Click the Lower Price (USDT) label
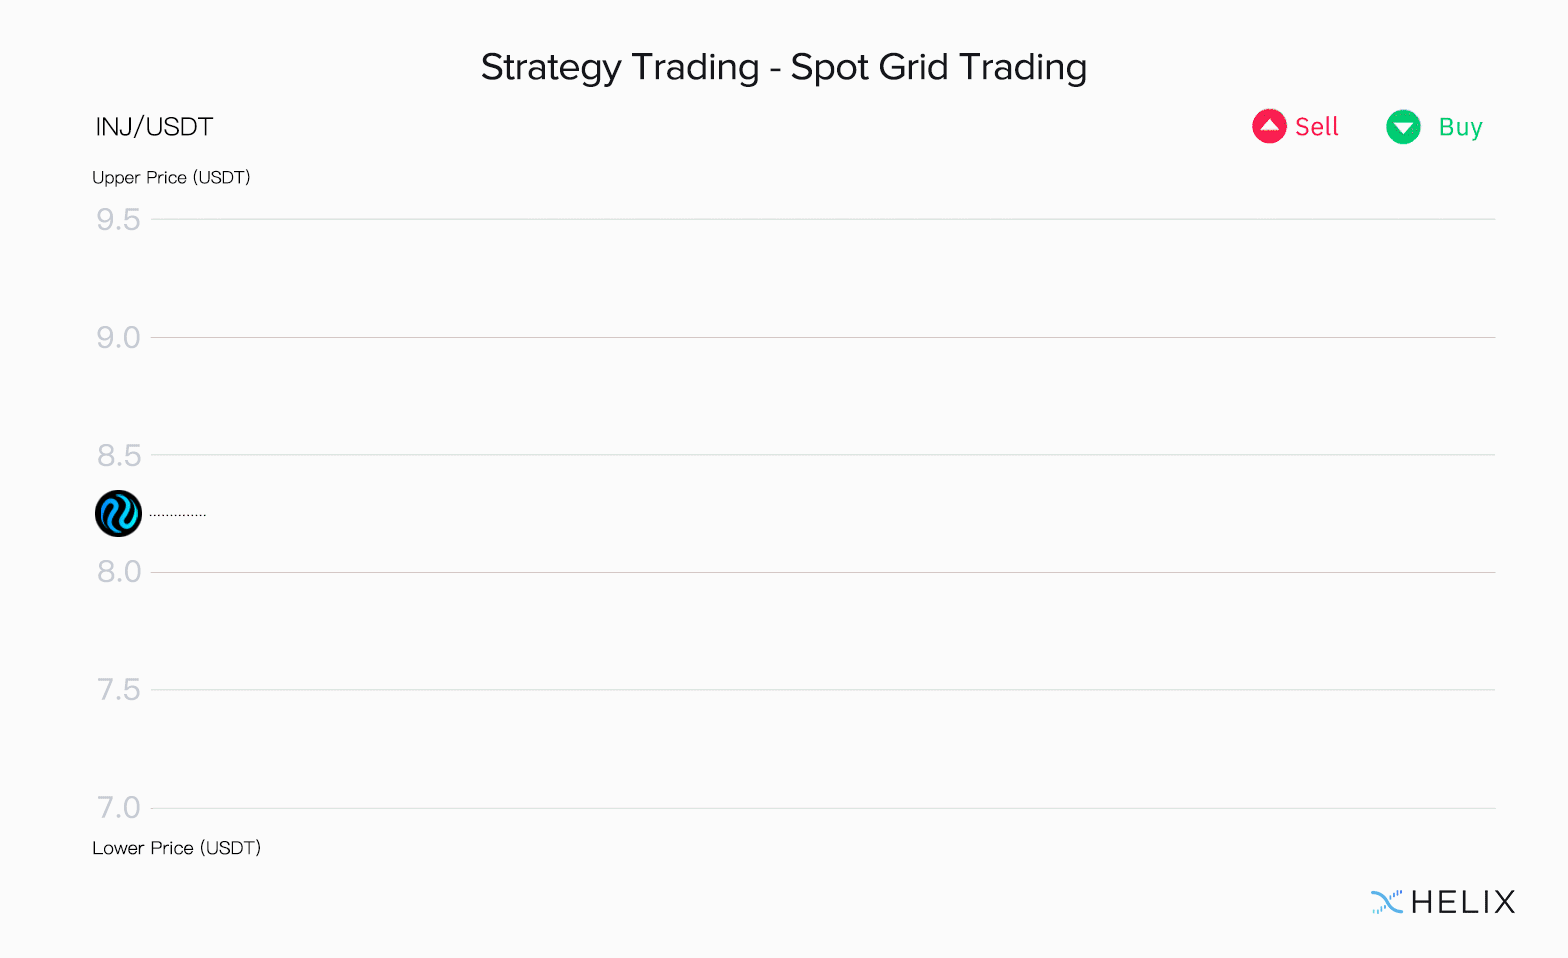The height and width of the screenshot is (958, 1568). point(176,848)
